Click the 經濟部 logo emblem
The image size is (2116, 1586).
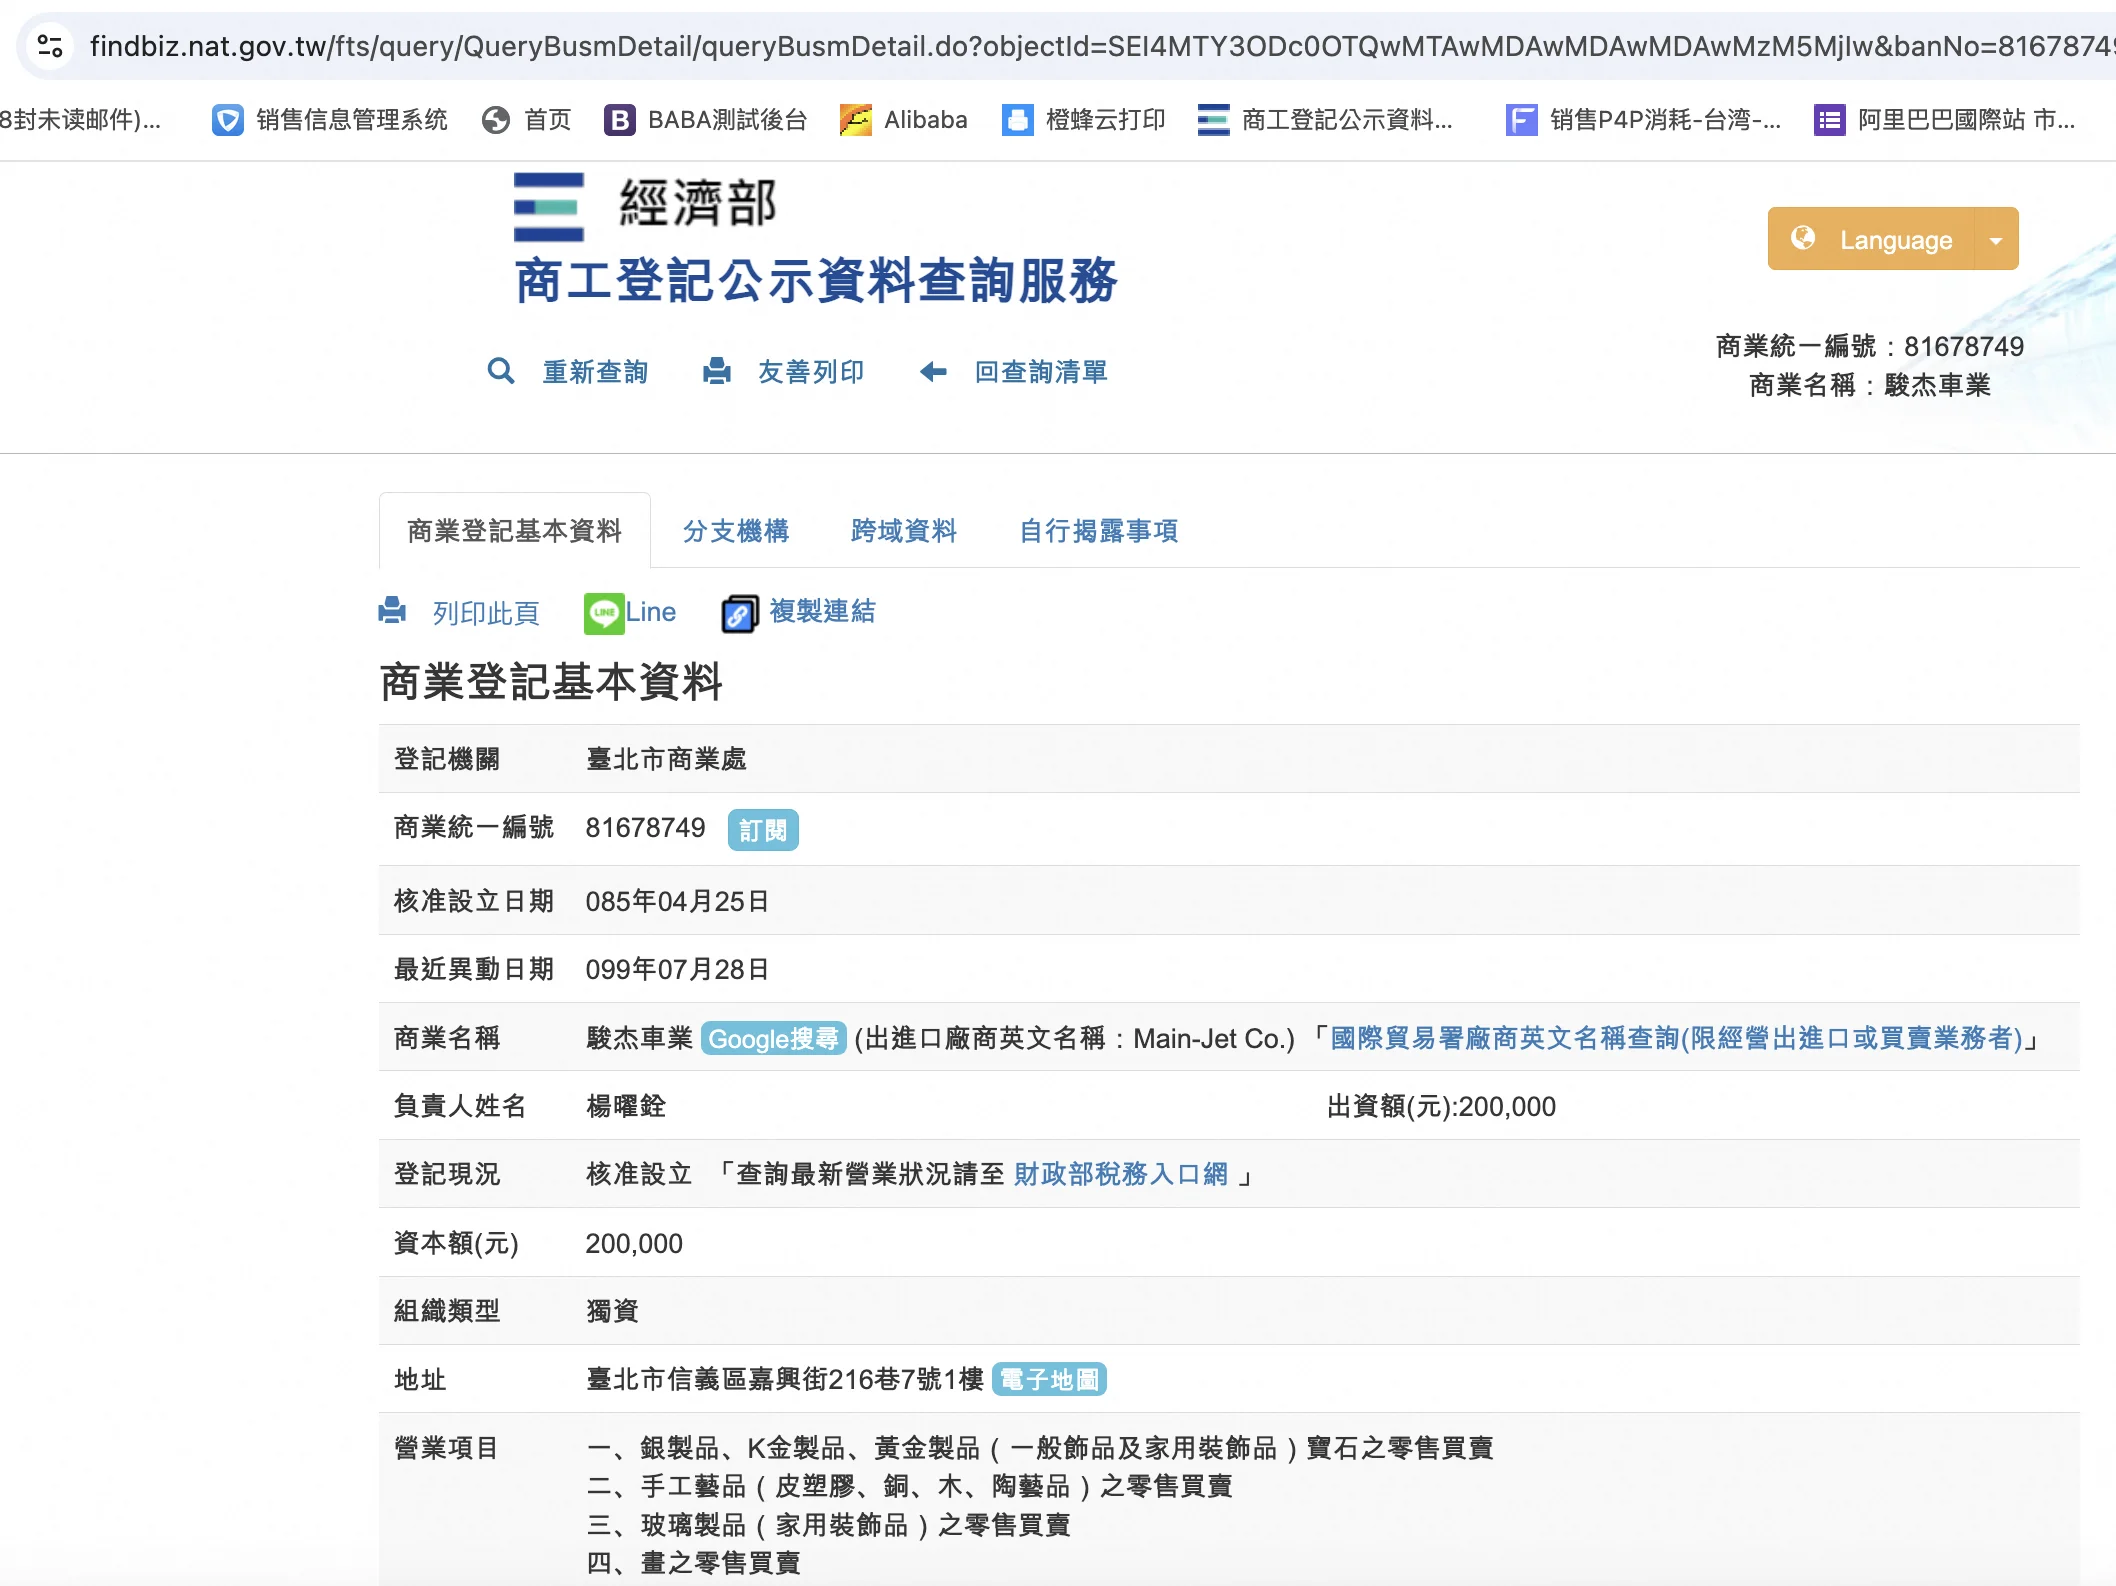(548, 207)
